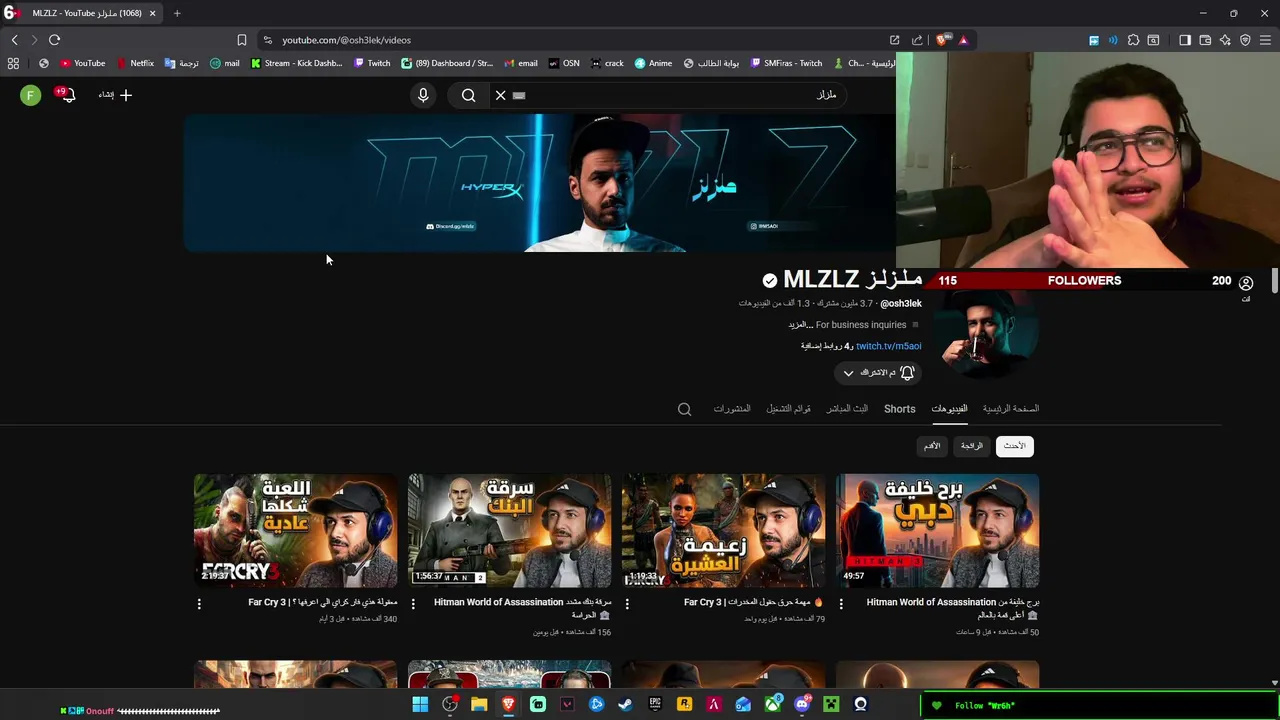
Task: Switch to Shorts channel tab
Action: (899, 409)
